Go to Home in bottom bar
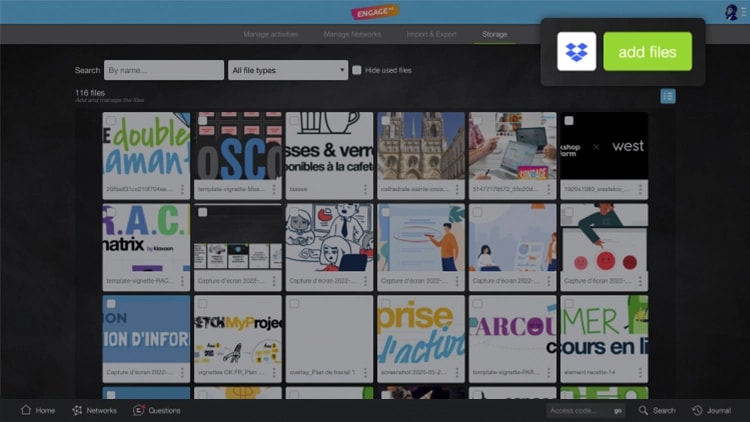 tap(38, 411)
